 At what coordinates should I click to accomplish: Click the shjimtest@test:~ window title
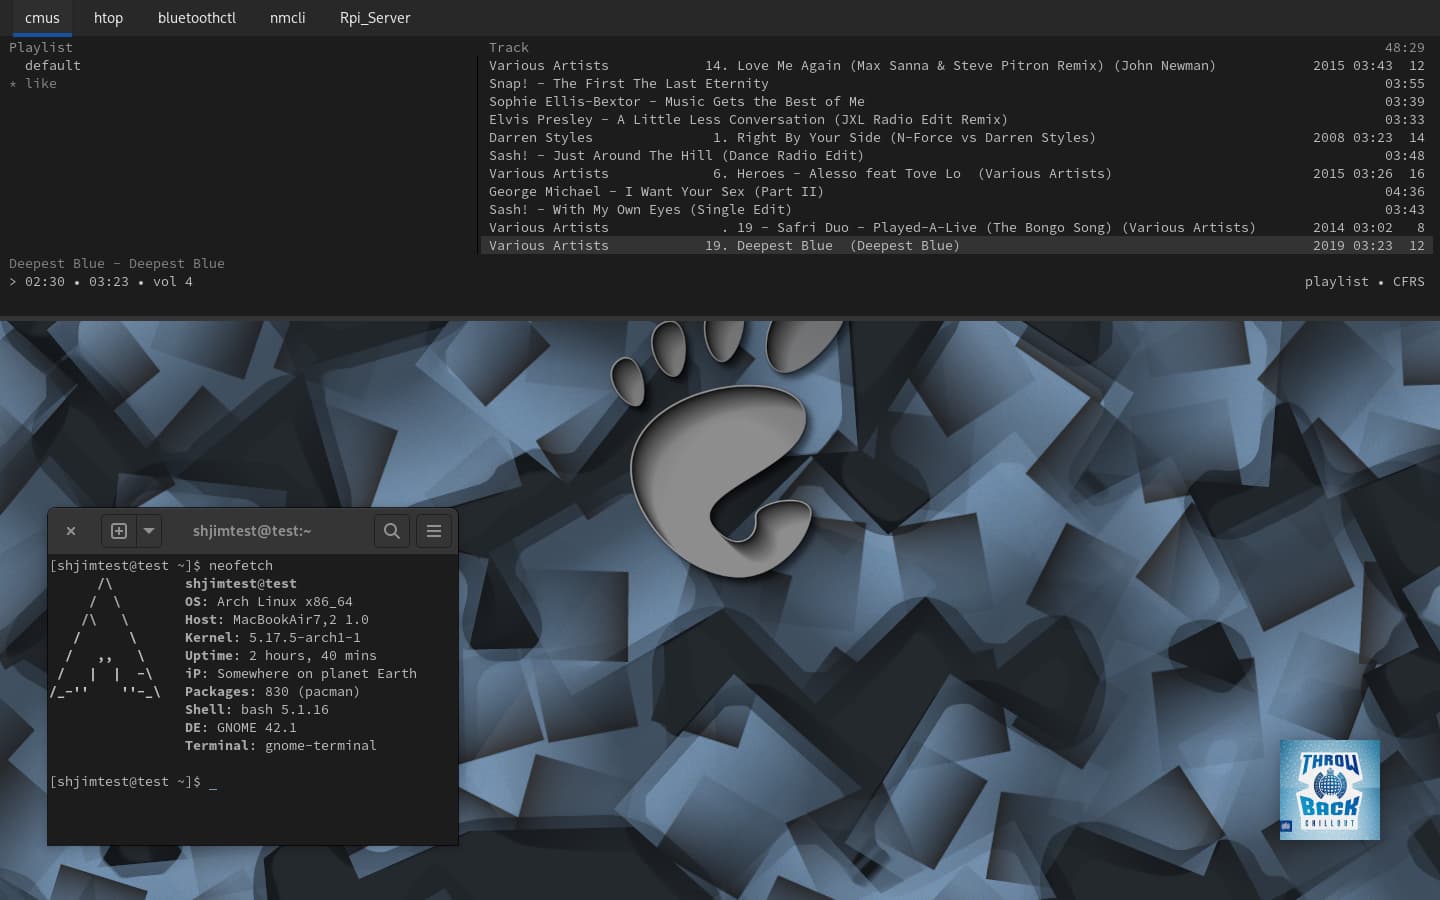252,531
